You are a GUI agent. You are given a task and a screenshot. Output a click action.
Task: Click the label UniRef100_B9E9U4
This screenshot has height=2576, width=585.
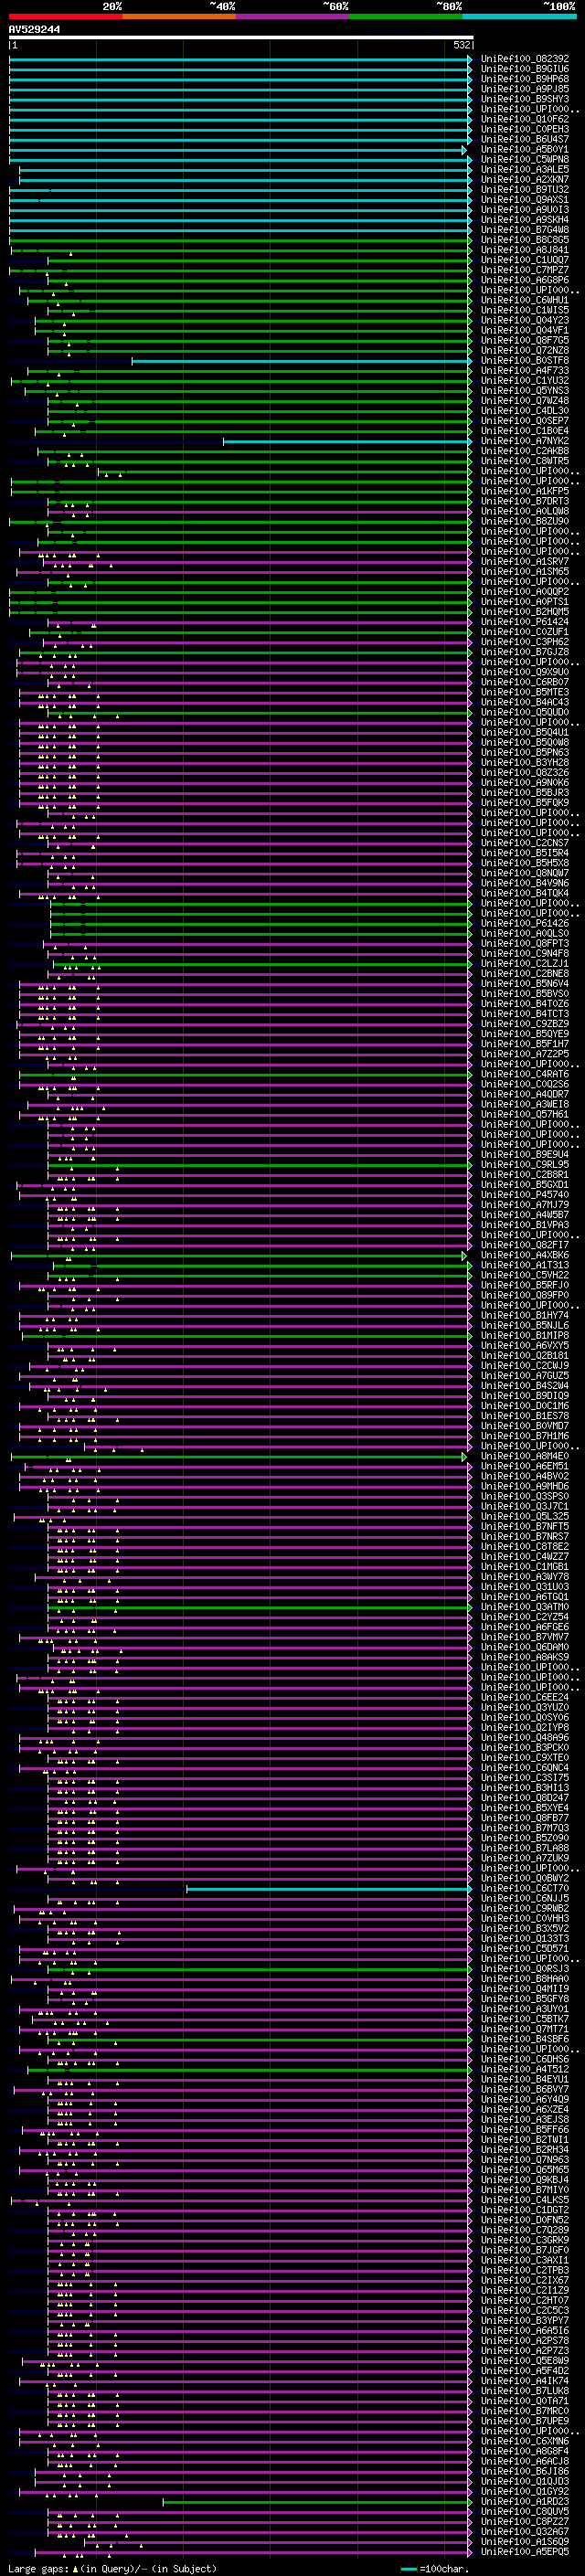coord(525,1155)
